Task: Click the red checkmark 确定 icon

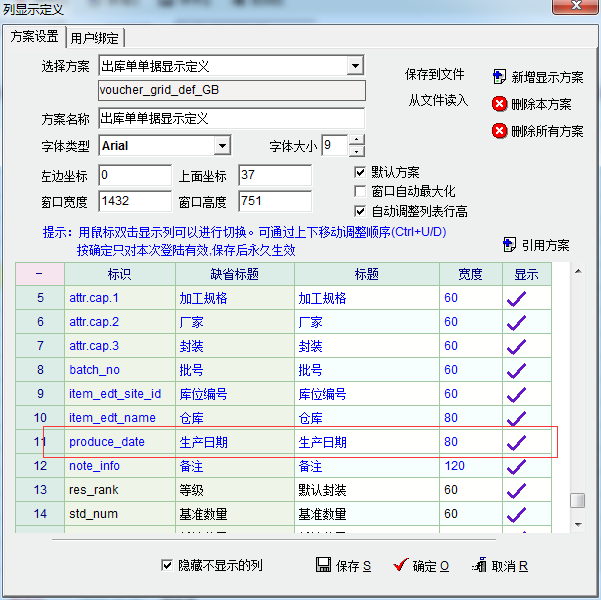Action: pos(400,565)
